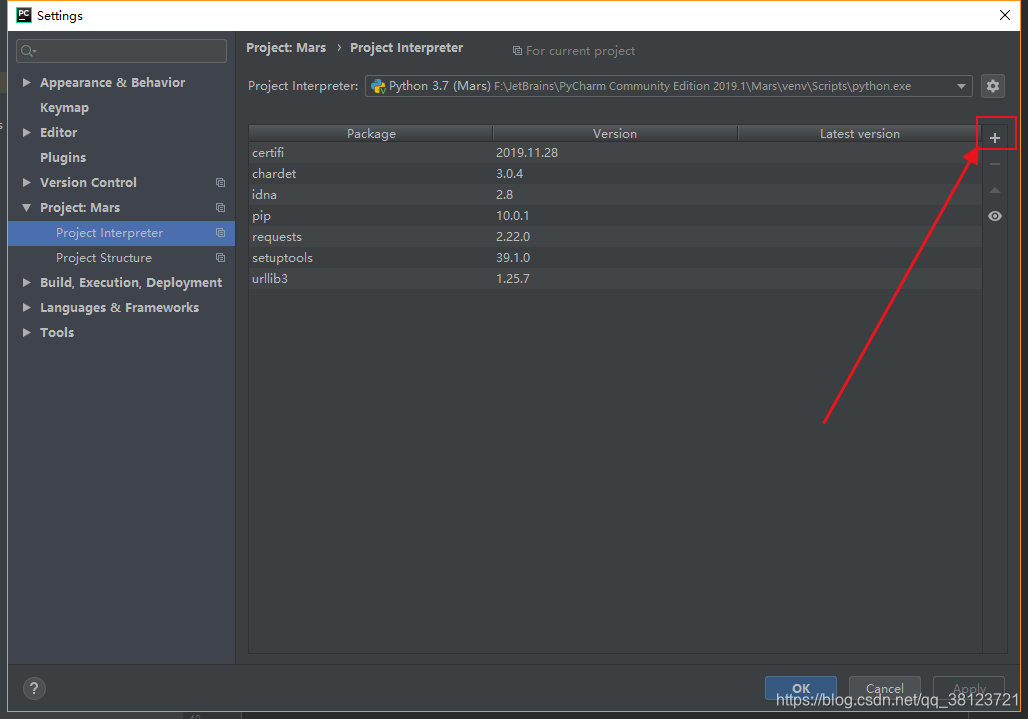Viewport: 1028px width, 719px height.
Task: Toggle the show early releases eye icon
Action: 995,216
